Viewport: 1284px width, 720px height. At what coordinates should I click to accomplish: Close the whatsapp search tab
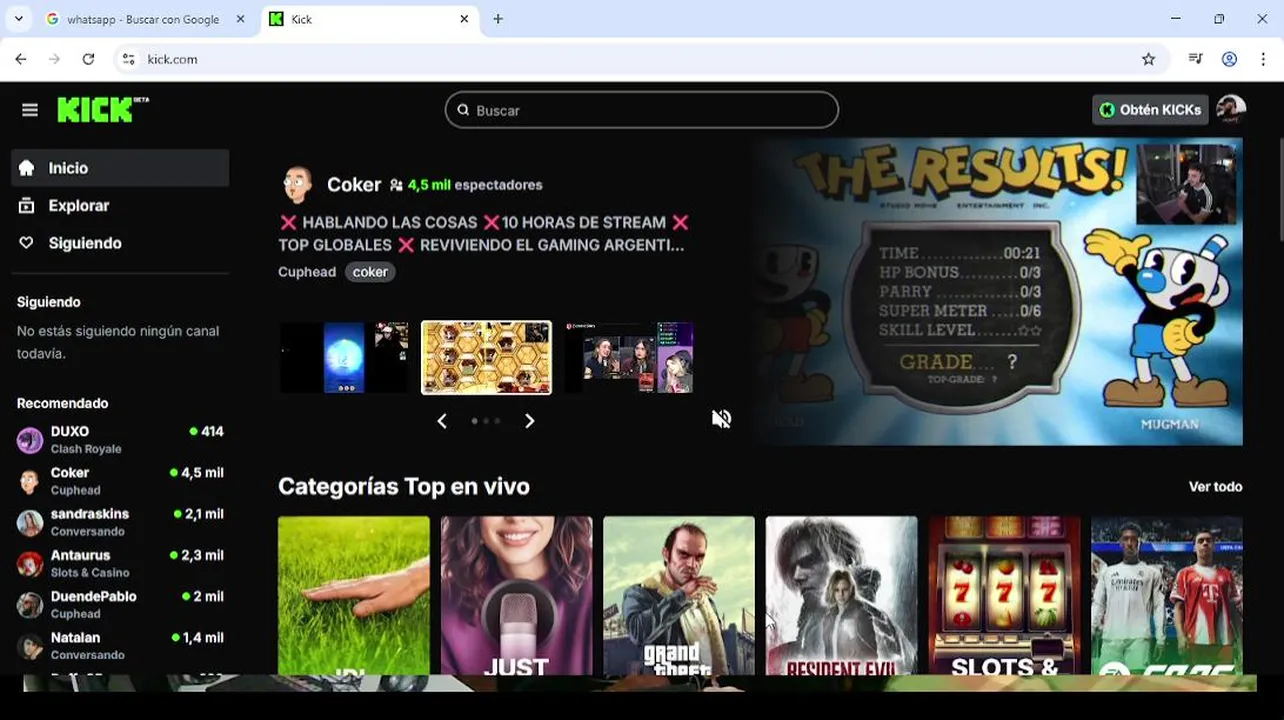click(x=240, y=19)
